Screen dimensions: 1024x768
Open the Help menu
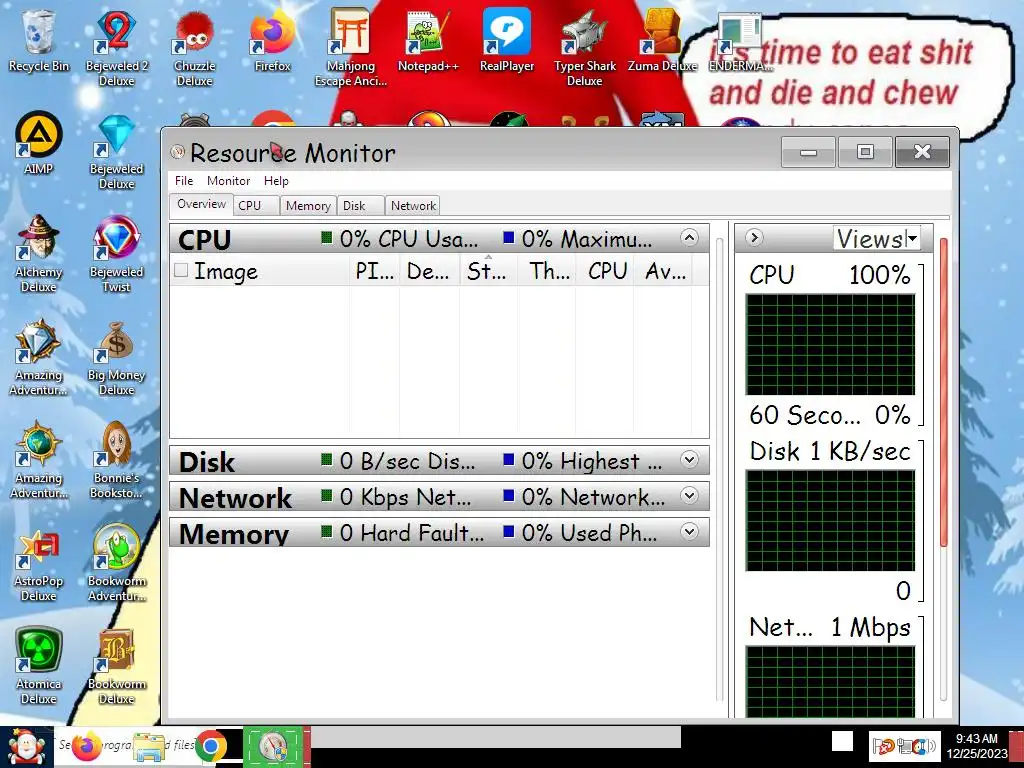276,181
